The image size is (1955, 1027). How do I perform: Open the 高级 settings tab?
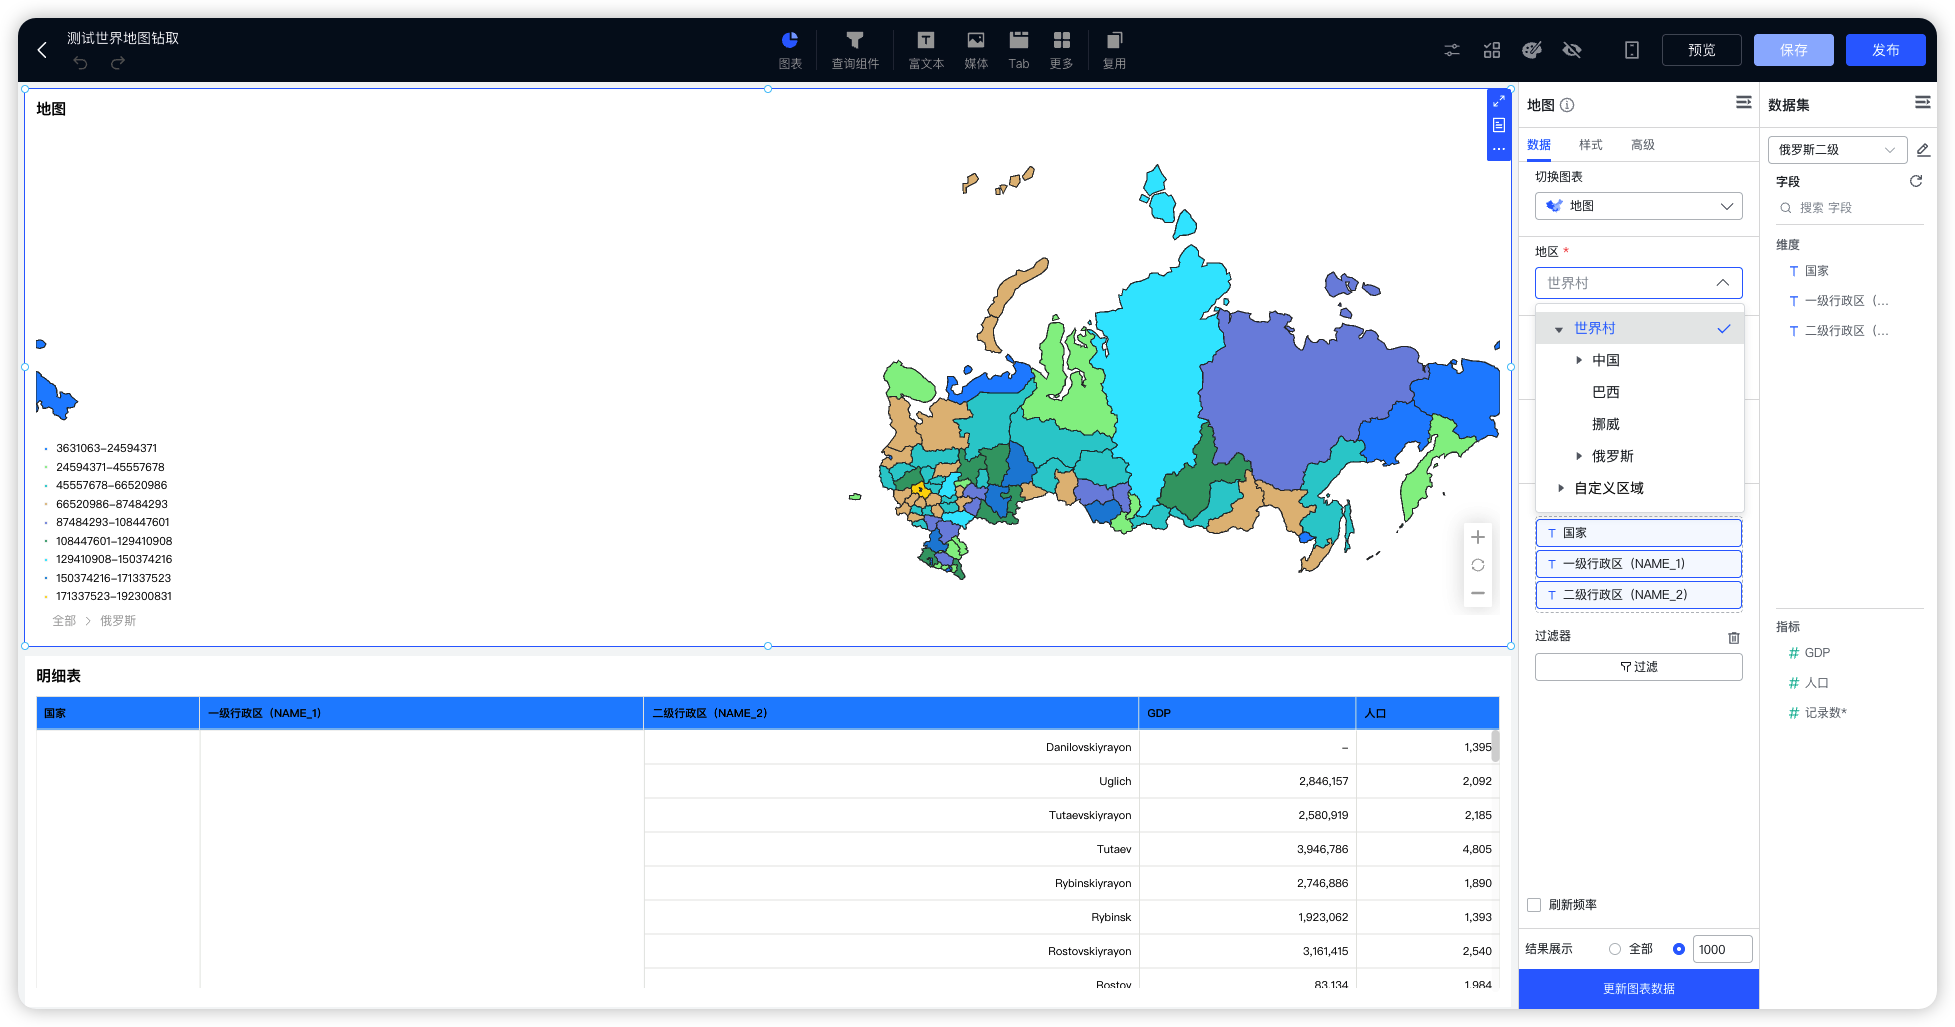point(1643,144)
